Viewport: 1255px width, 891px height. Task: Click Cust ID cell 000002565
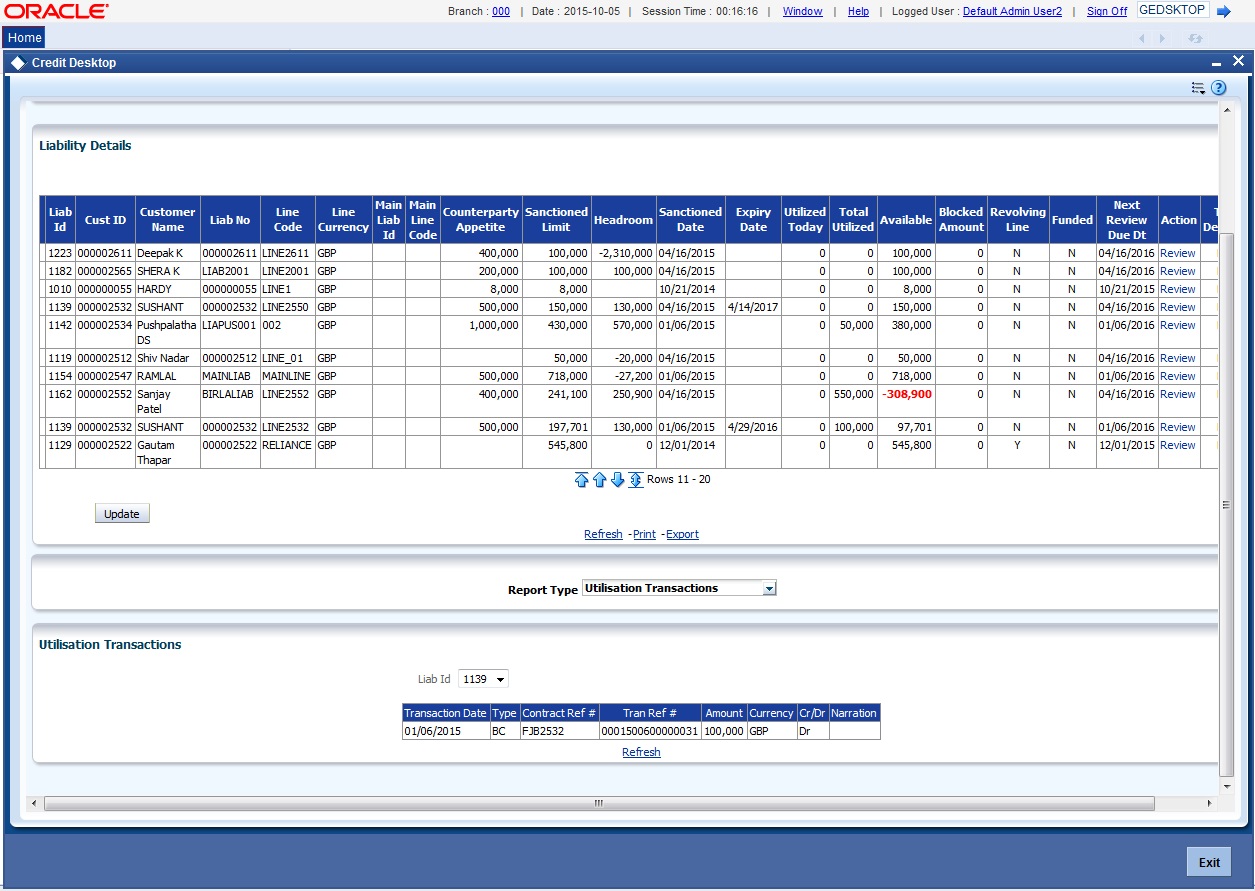coord(105,271)
